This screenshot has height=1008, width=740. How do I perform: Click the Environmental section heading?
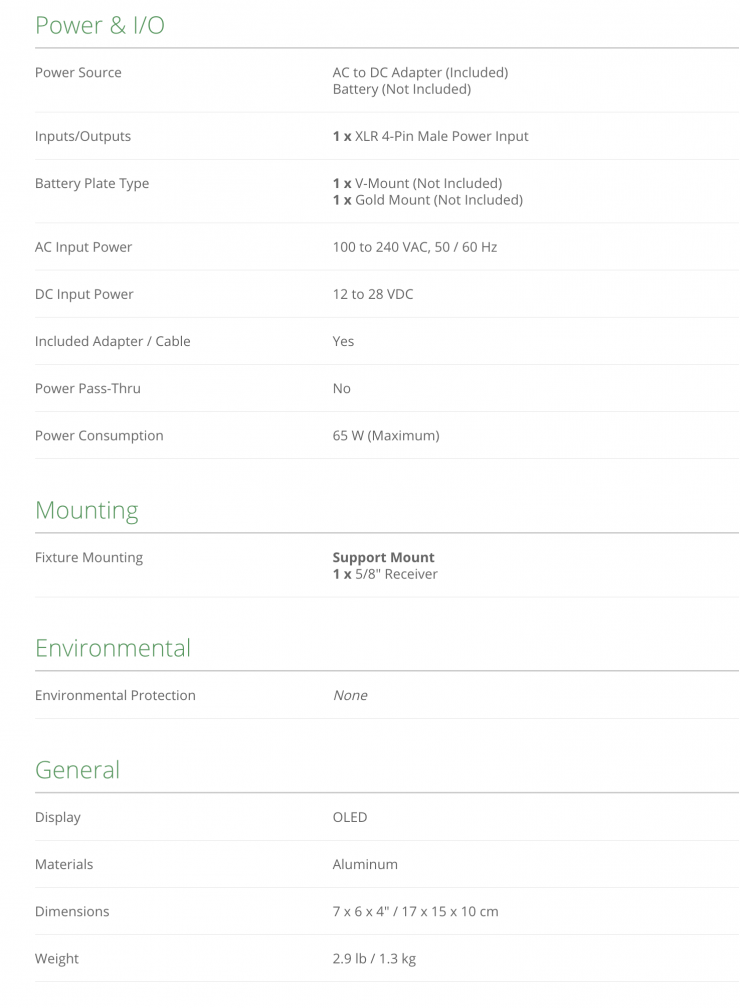(112, 648)
